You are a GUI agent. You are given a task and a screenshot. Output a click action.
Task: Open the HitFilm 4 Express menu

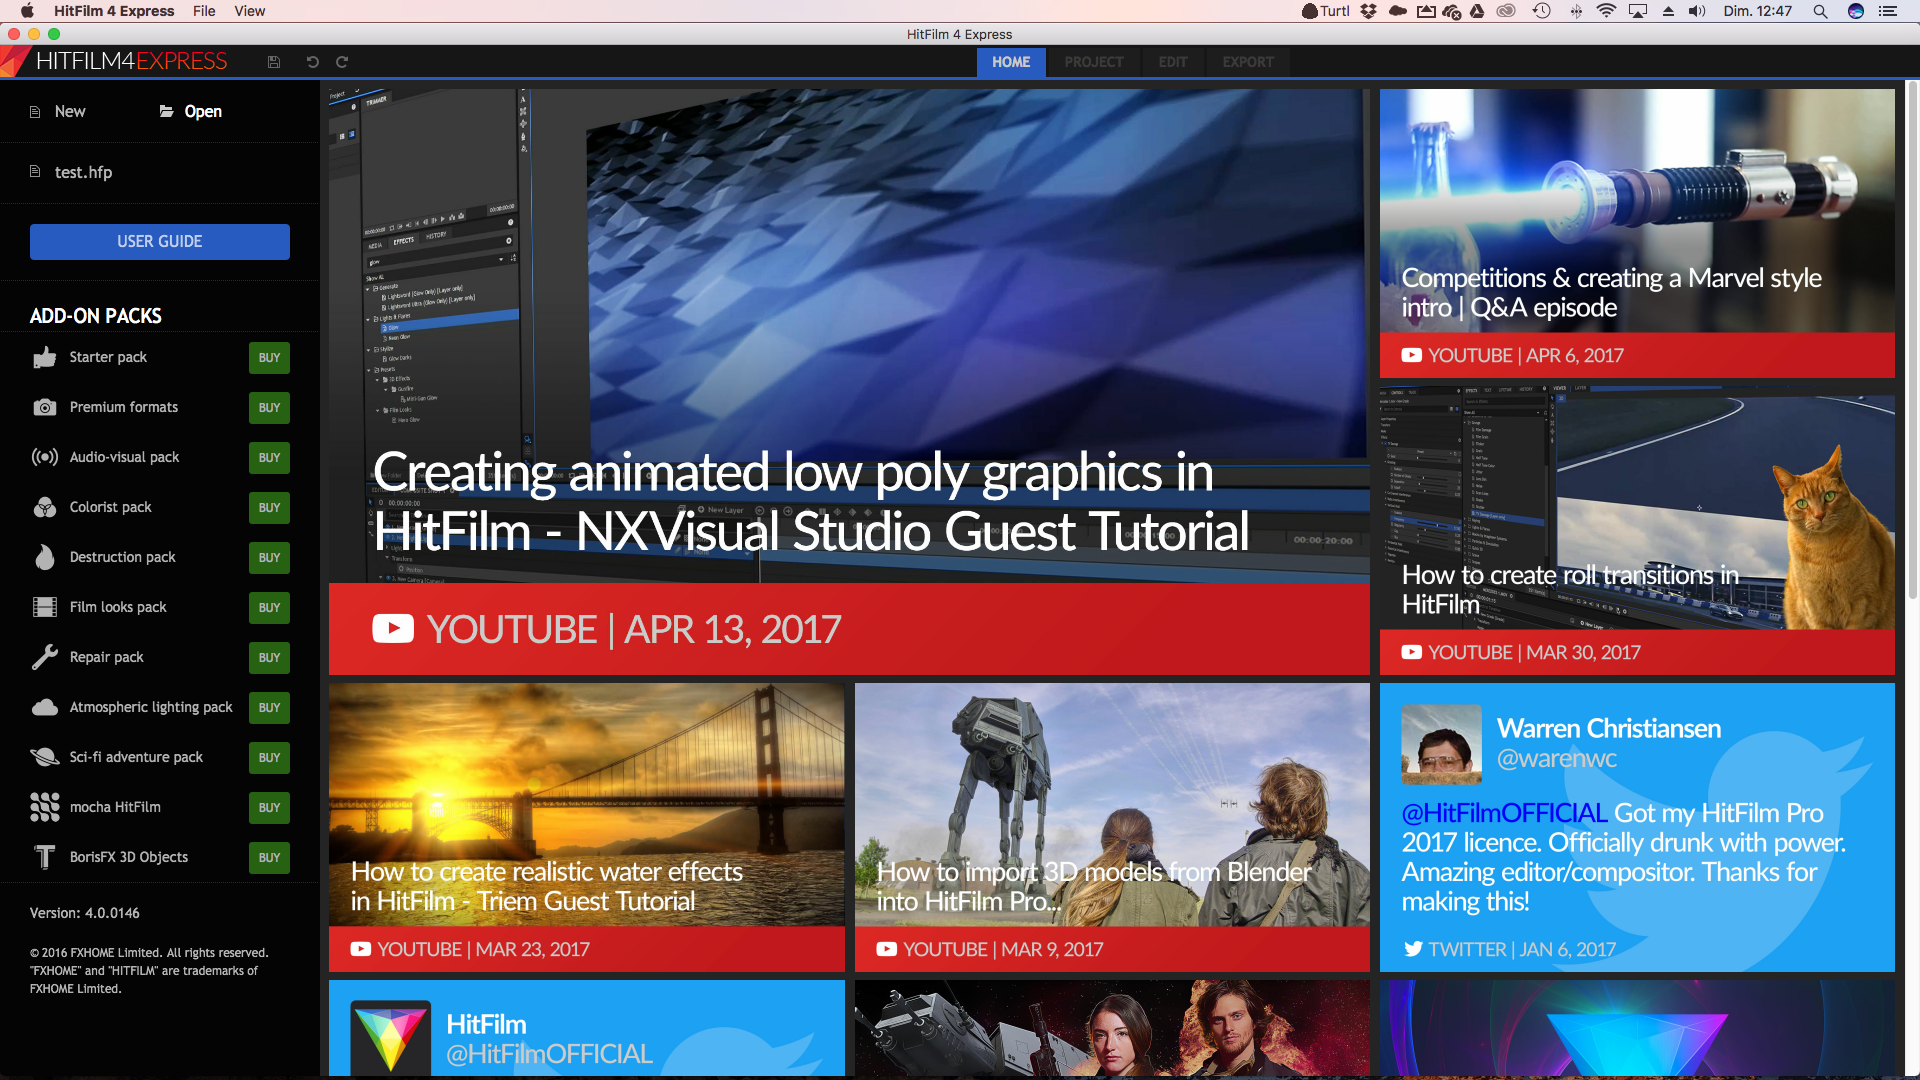pos(114,11)
